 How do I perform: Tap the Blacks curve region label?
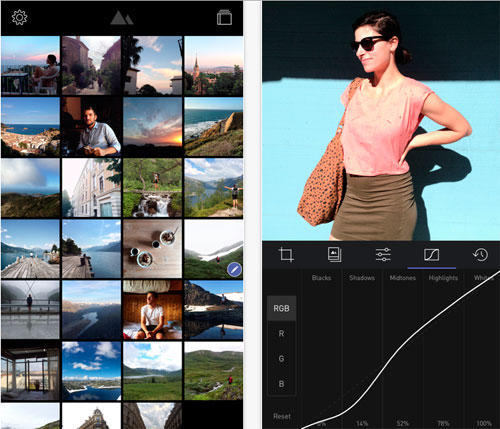pyautogui.click(x=321, y=278)
